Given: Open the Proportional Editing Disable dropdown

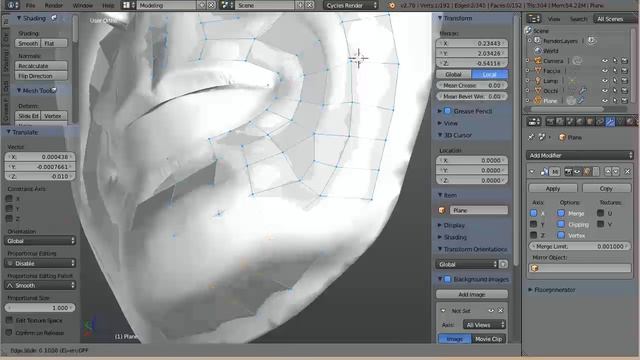Looking at the screenshot, I should [x=40, y=263].
